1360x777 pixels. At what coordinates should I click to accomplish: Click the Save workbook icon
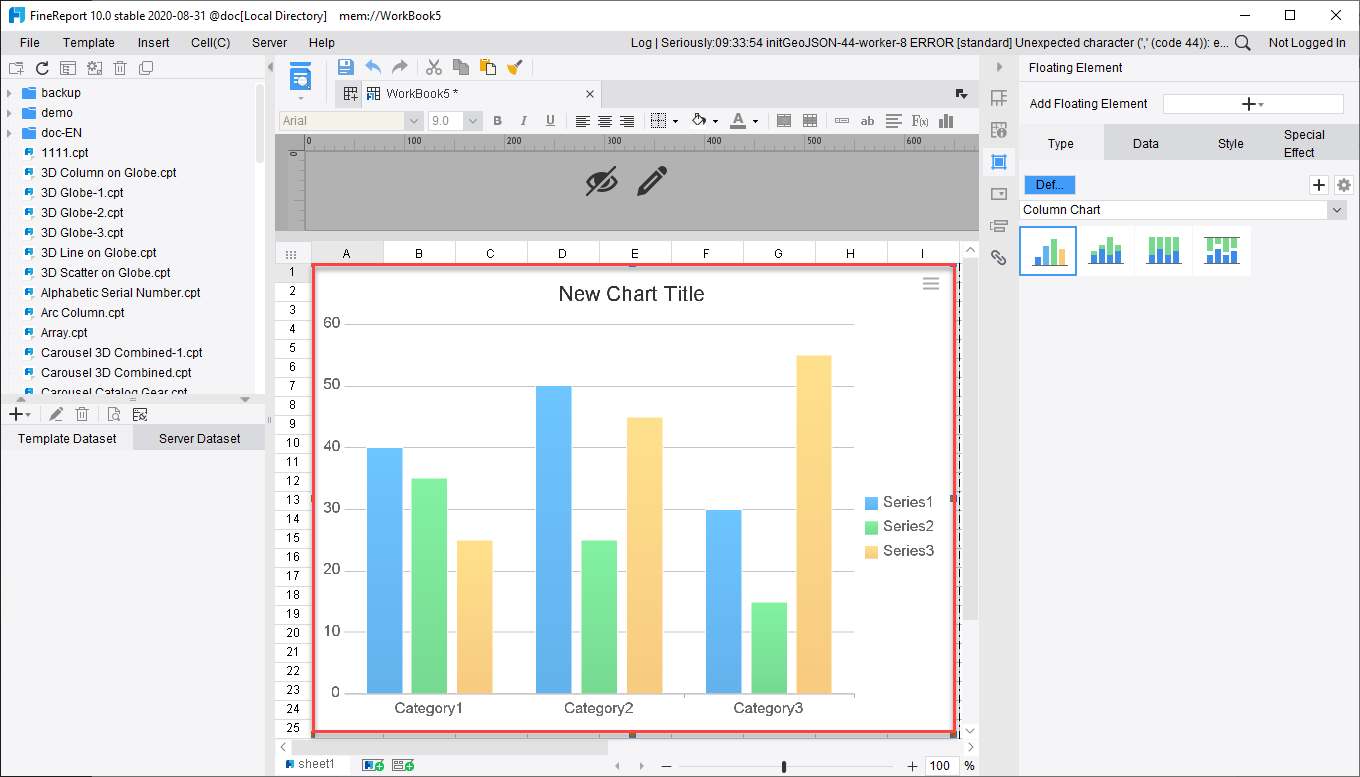coord(346,67)
